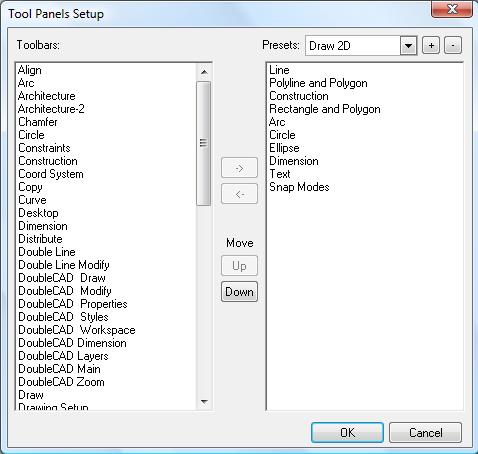Click the Move Down button
The image size is (478, 454).
click(x=239, y=292)
